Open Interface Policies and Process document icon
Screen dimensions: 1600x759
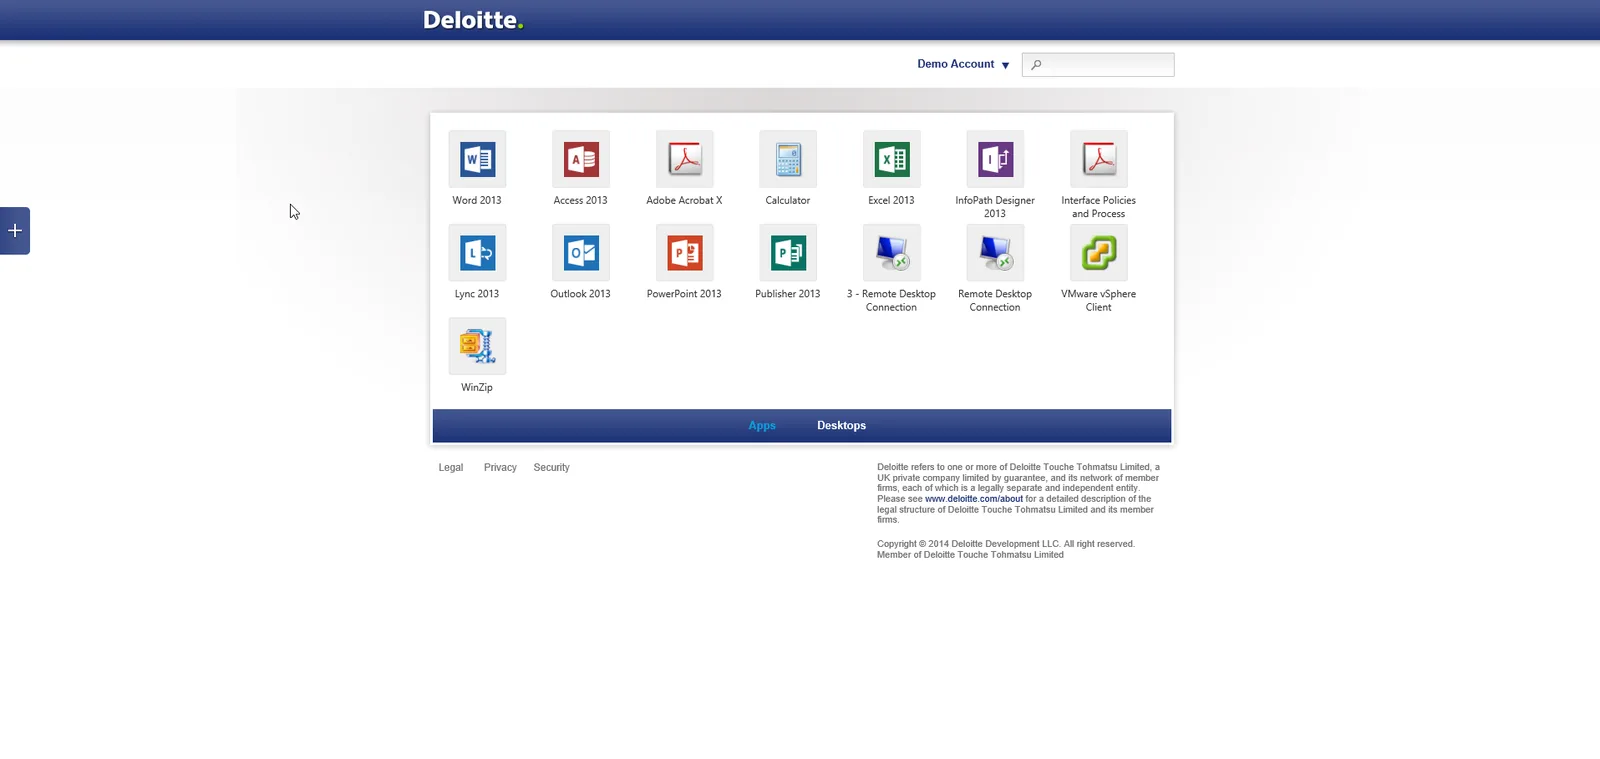[x=1099, y=159]
